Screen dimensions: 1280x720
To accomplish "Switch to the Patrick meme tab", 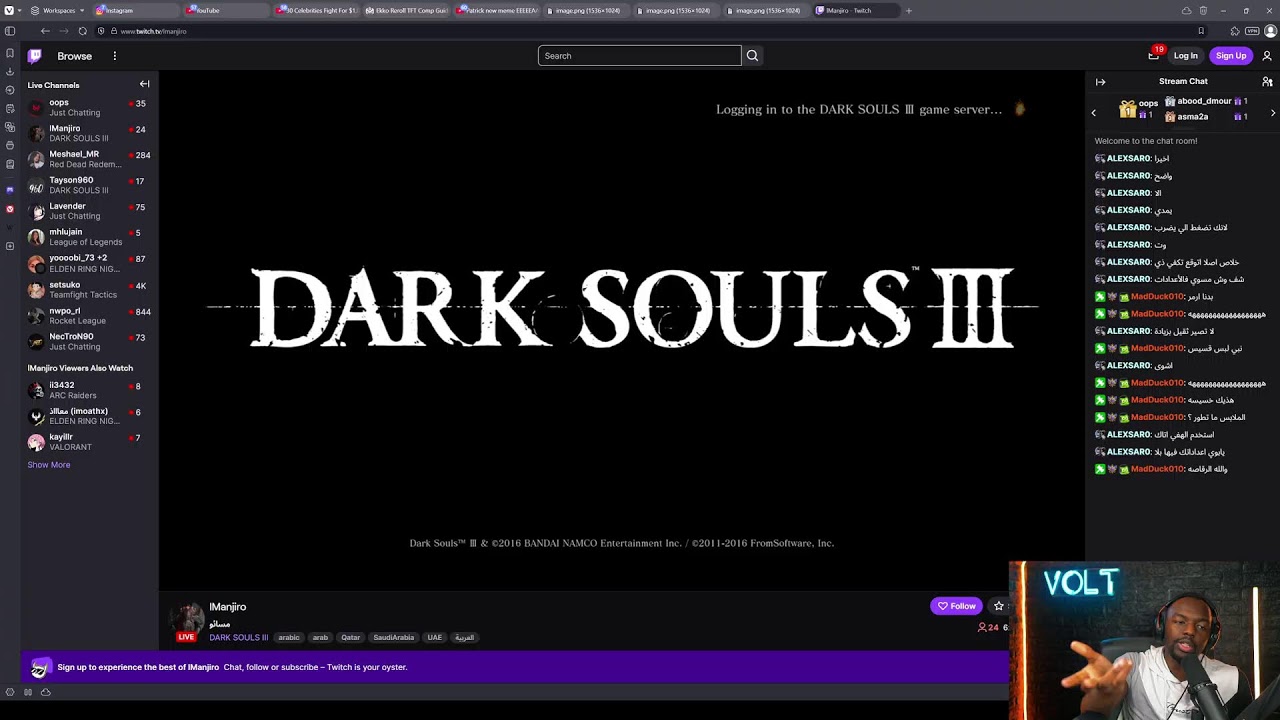I will pyautogui.click(x=496, y=10).
